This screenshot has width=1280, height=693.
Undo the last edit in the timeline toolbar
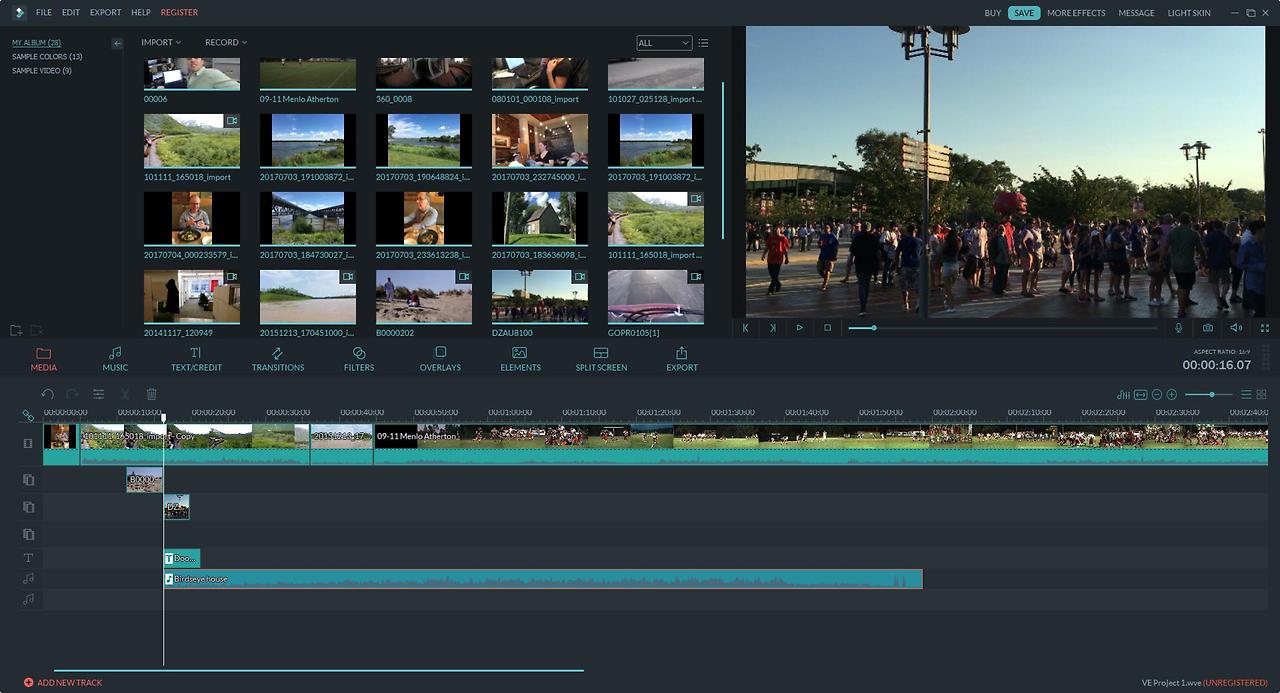pos(47,394)
